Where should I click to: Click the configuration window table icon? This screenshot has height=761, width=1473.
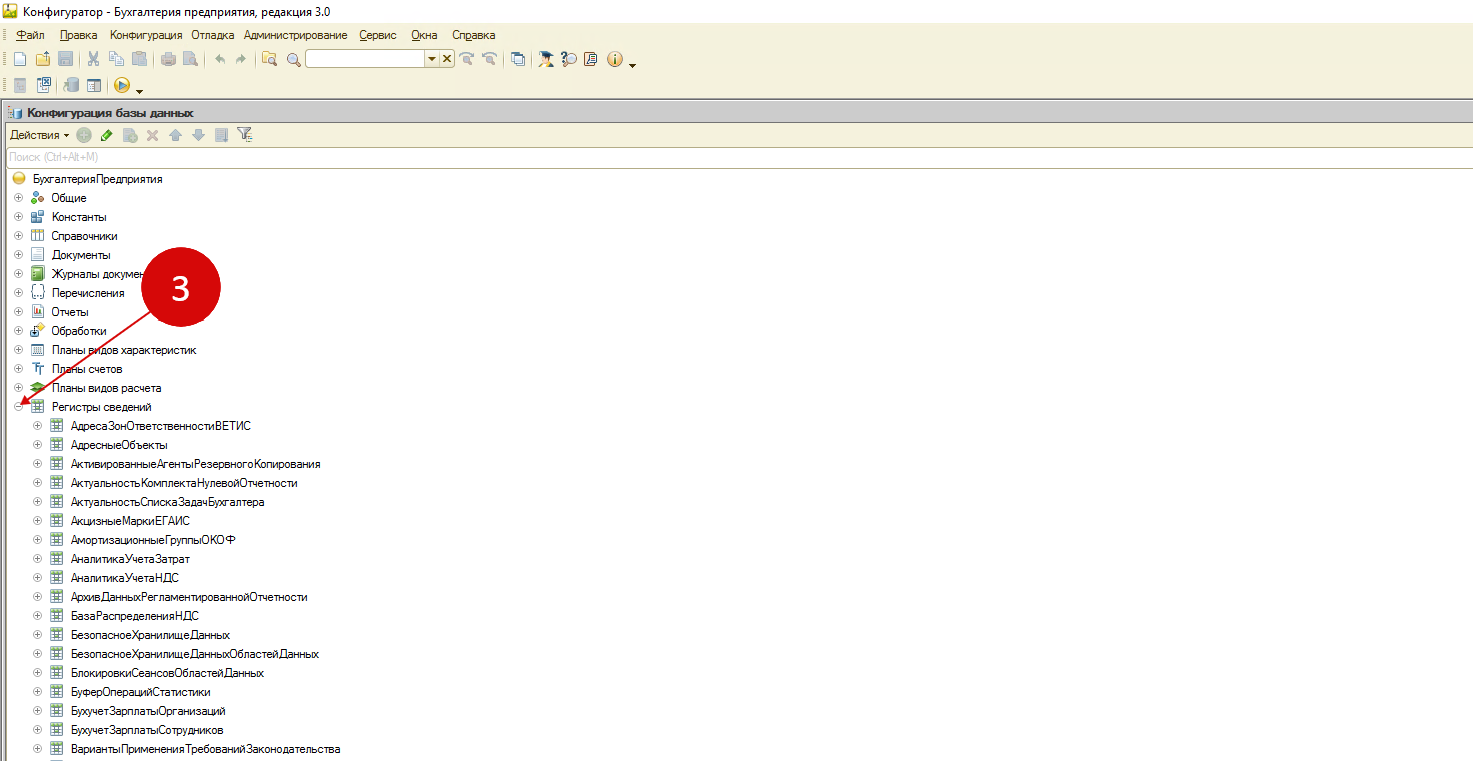[x=93, y=85]
